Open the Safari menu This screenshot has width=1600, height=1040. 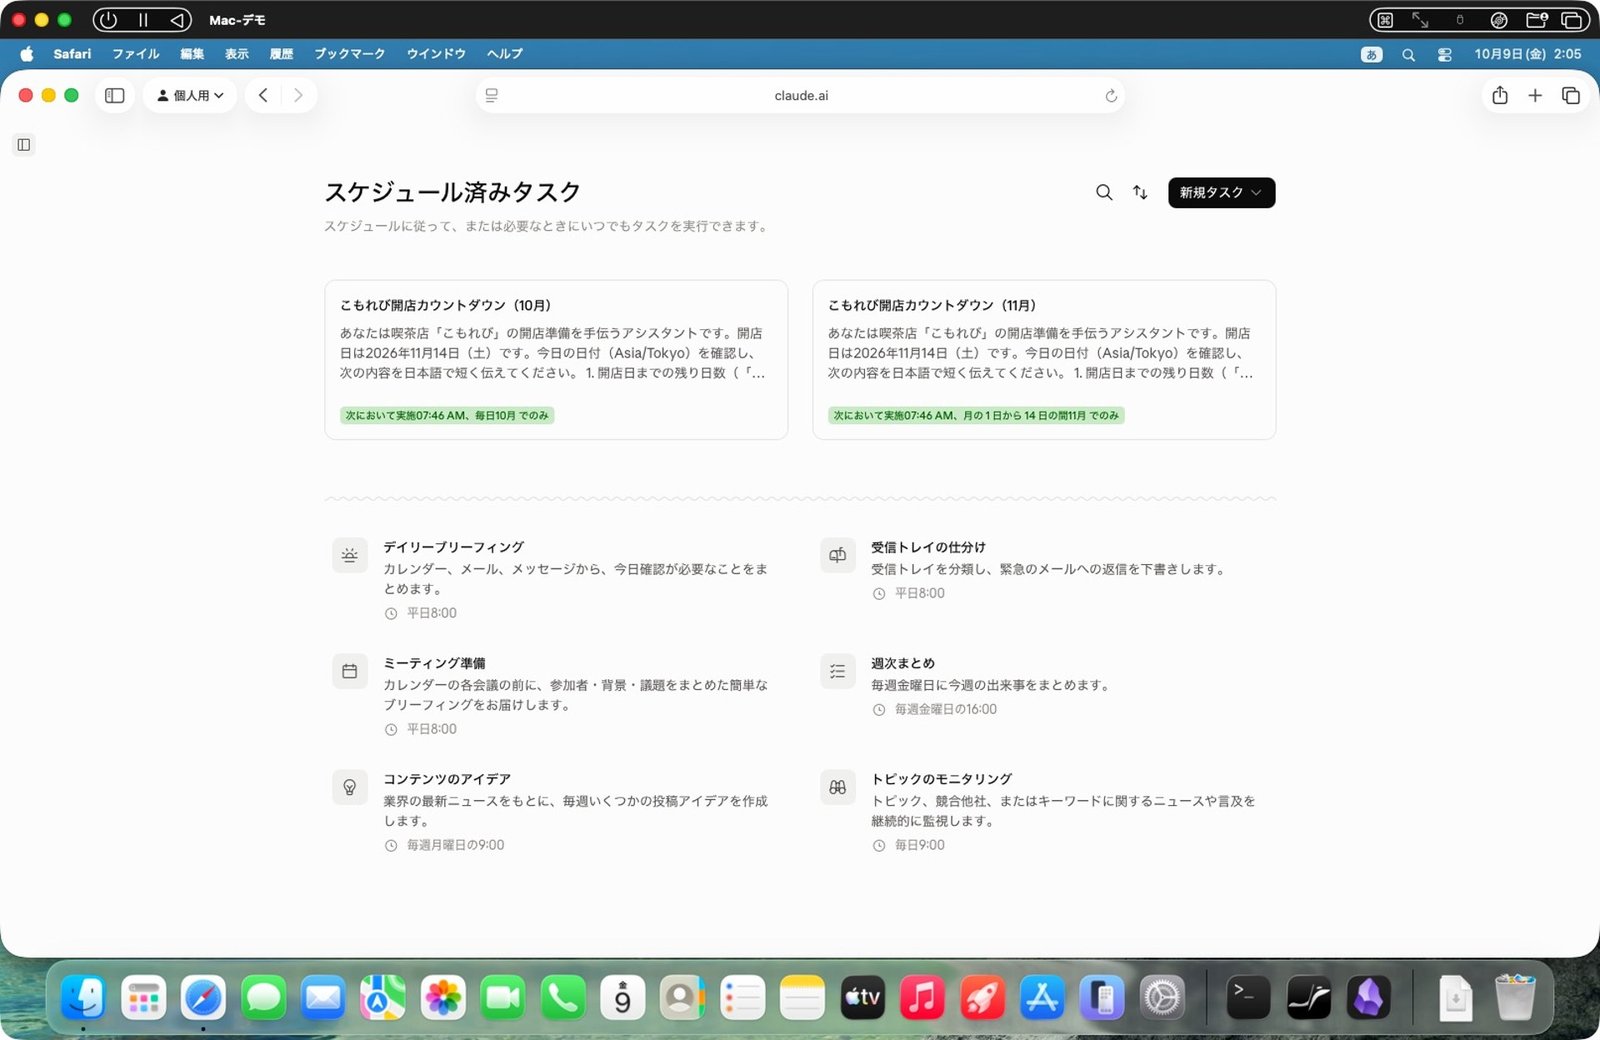click(x=72, y=54)
